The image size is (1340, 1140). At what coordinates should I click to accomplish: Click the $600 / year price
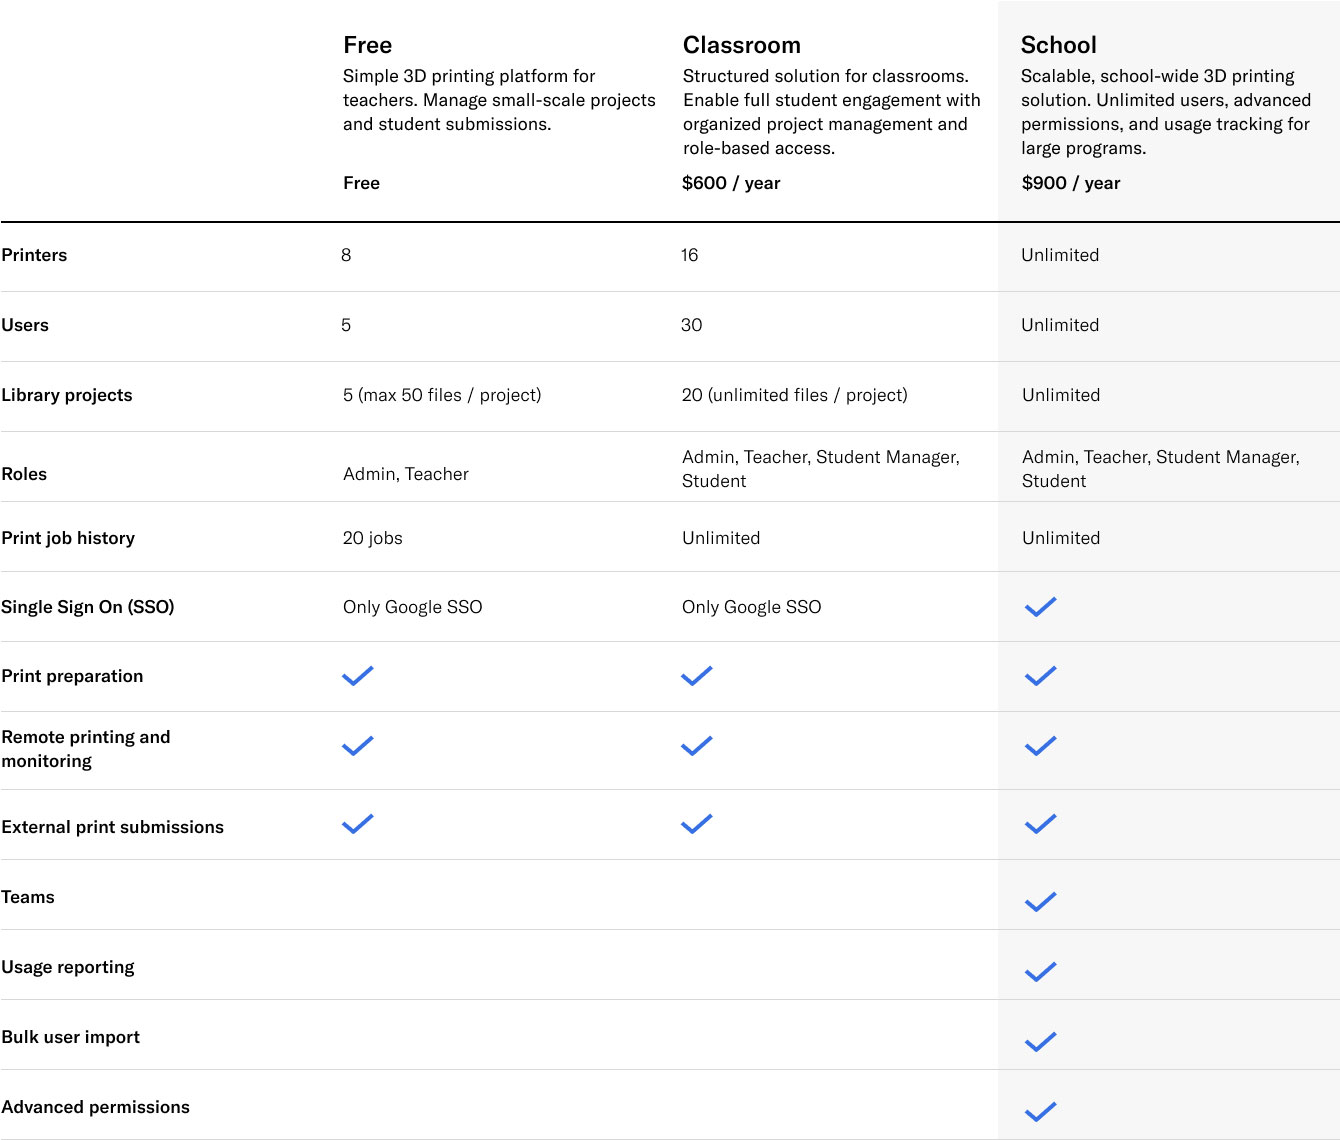coord(731,183)
